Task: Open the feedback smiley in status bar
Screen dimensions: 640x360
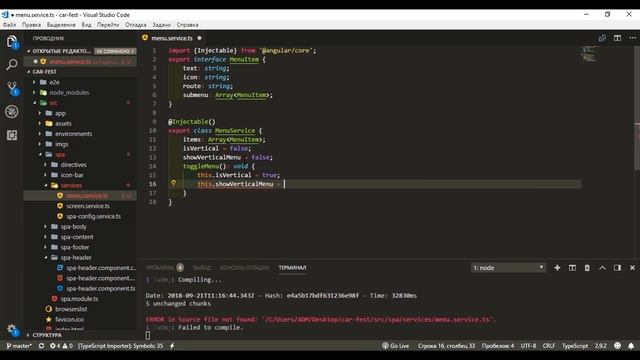Action: (617, 346)
